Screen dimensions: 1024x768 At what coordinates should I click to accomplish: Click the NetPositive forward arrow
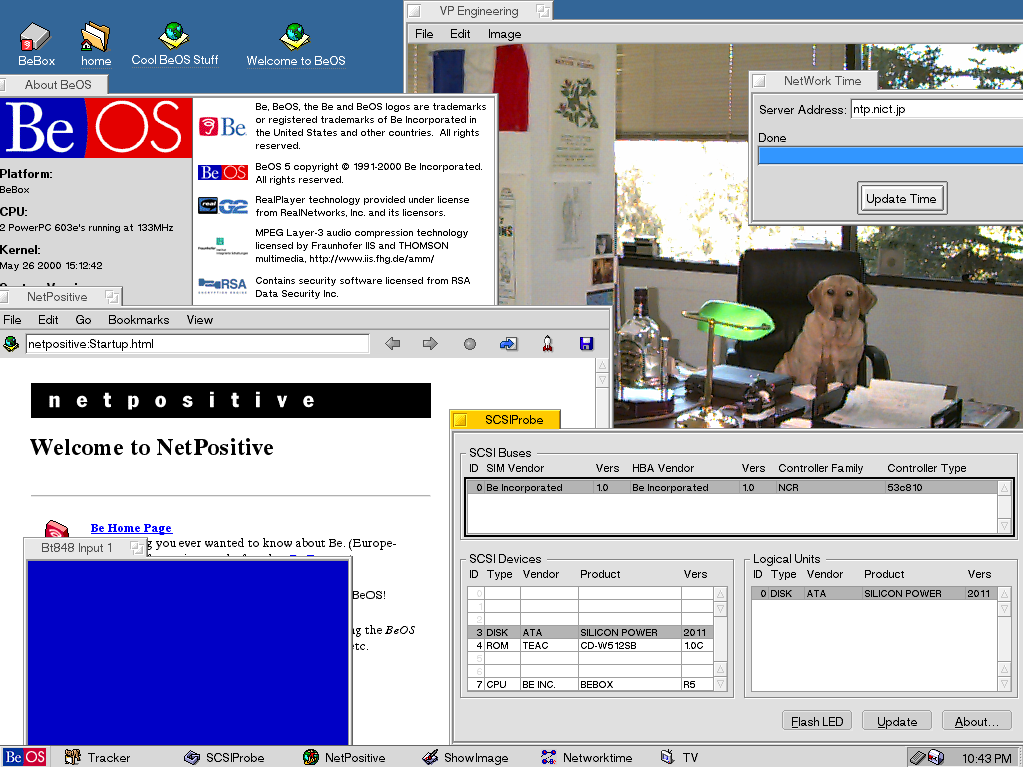430,344
